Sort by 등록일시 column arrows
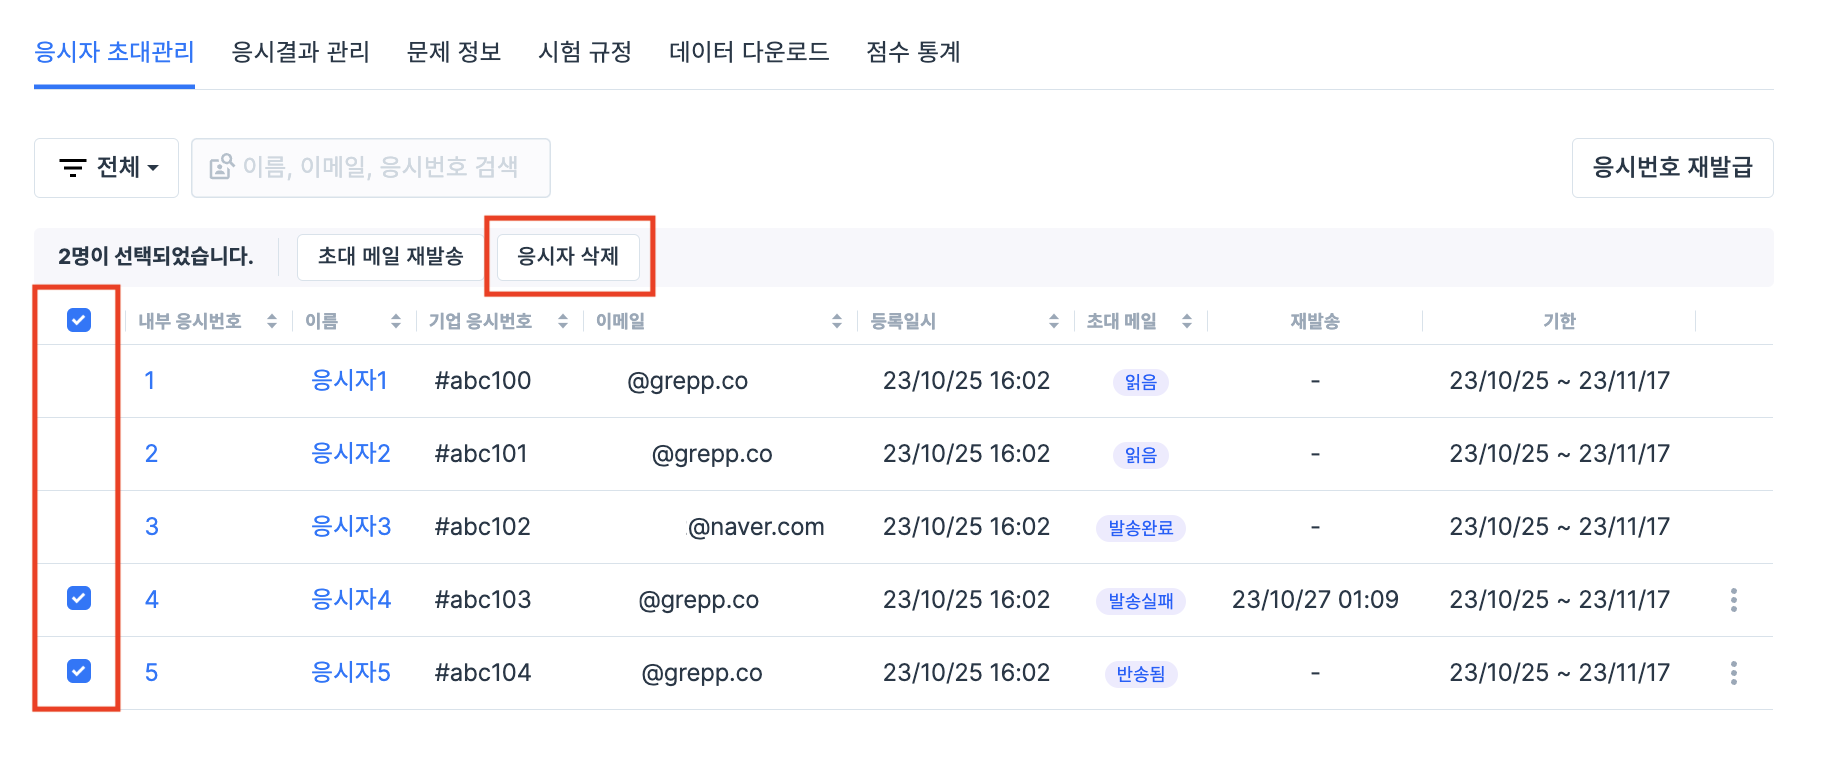This screenshot has width=1828, height=780. [1053, 321]
